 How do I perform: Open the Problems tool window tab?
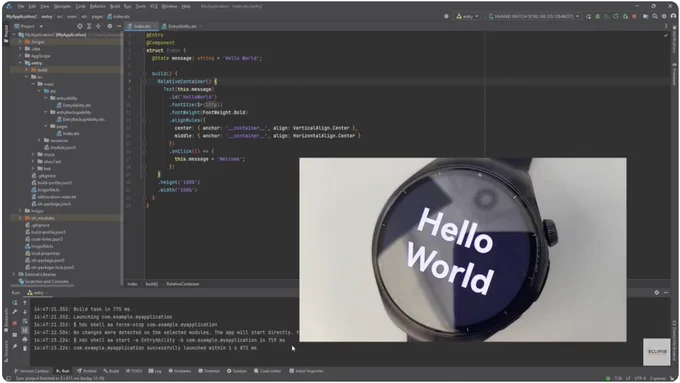click(180, 371)
